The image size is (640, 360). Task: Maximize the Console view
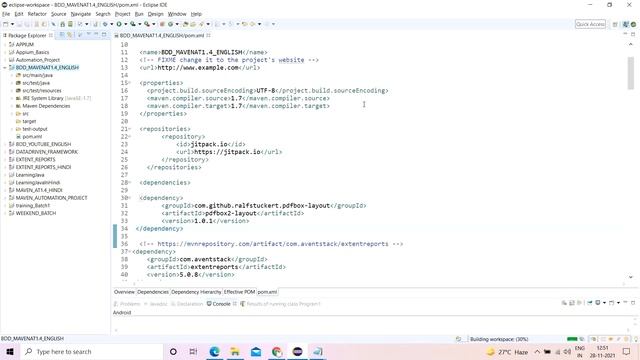(633, 303)
